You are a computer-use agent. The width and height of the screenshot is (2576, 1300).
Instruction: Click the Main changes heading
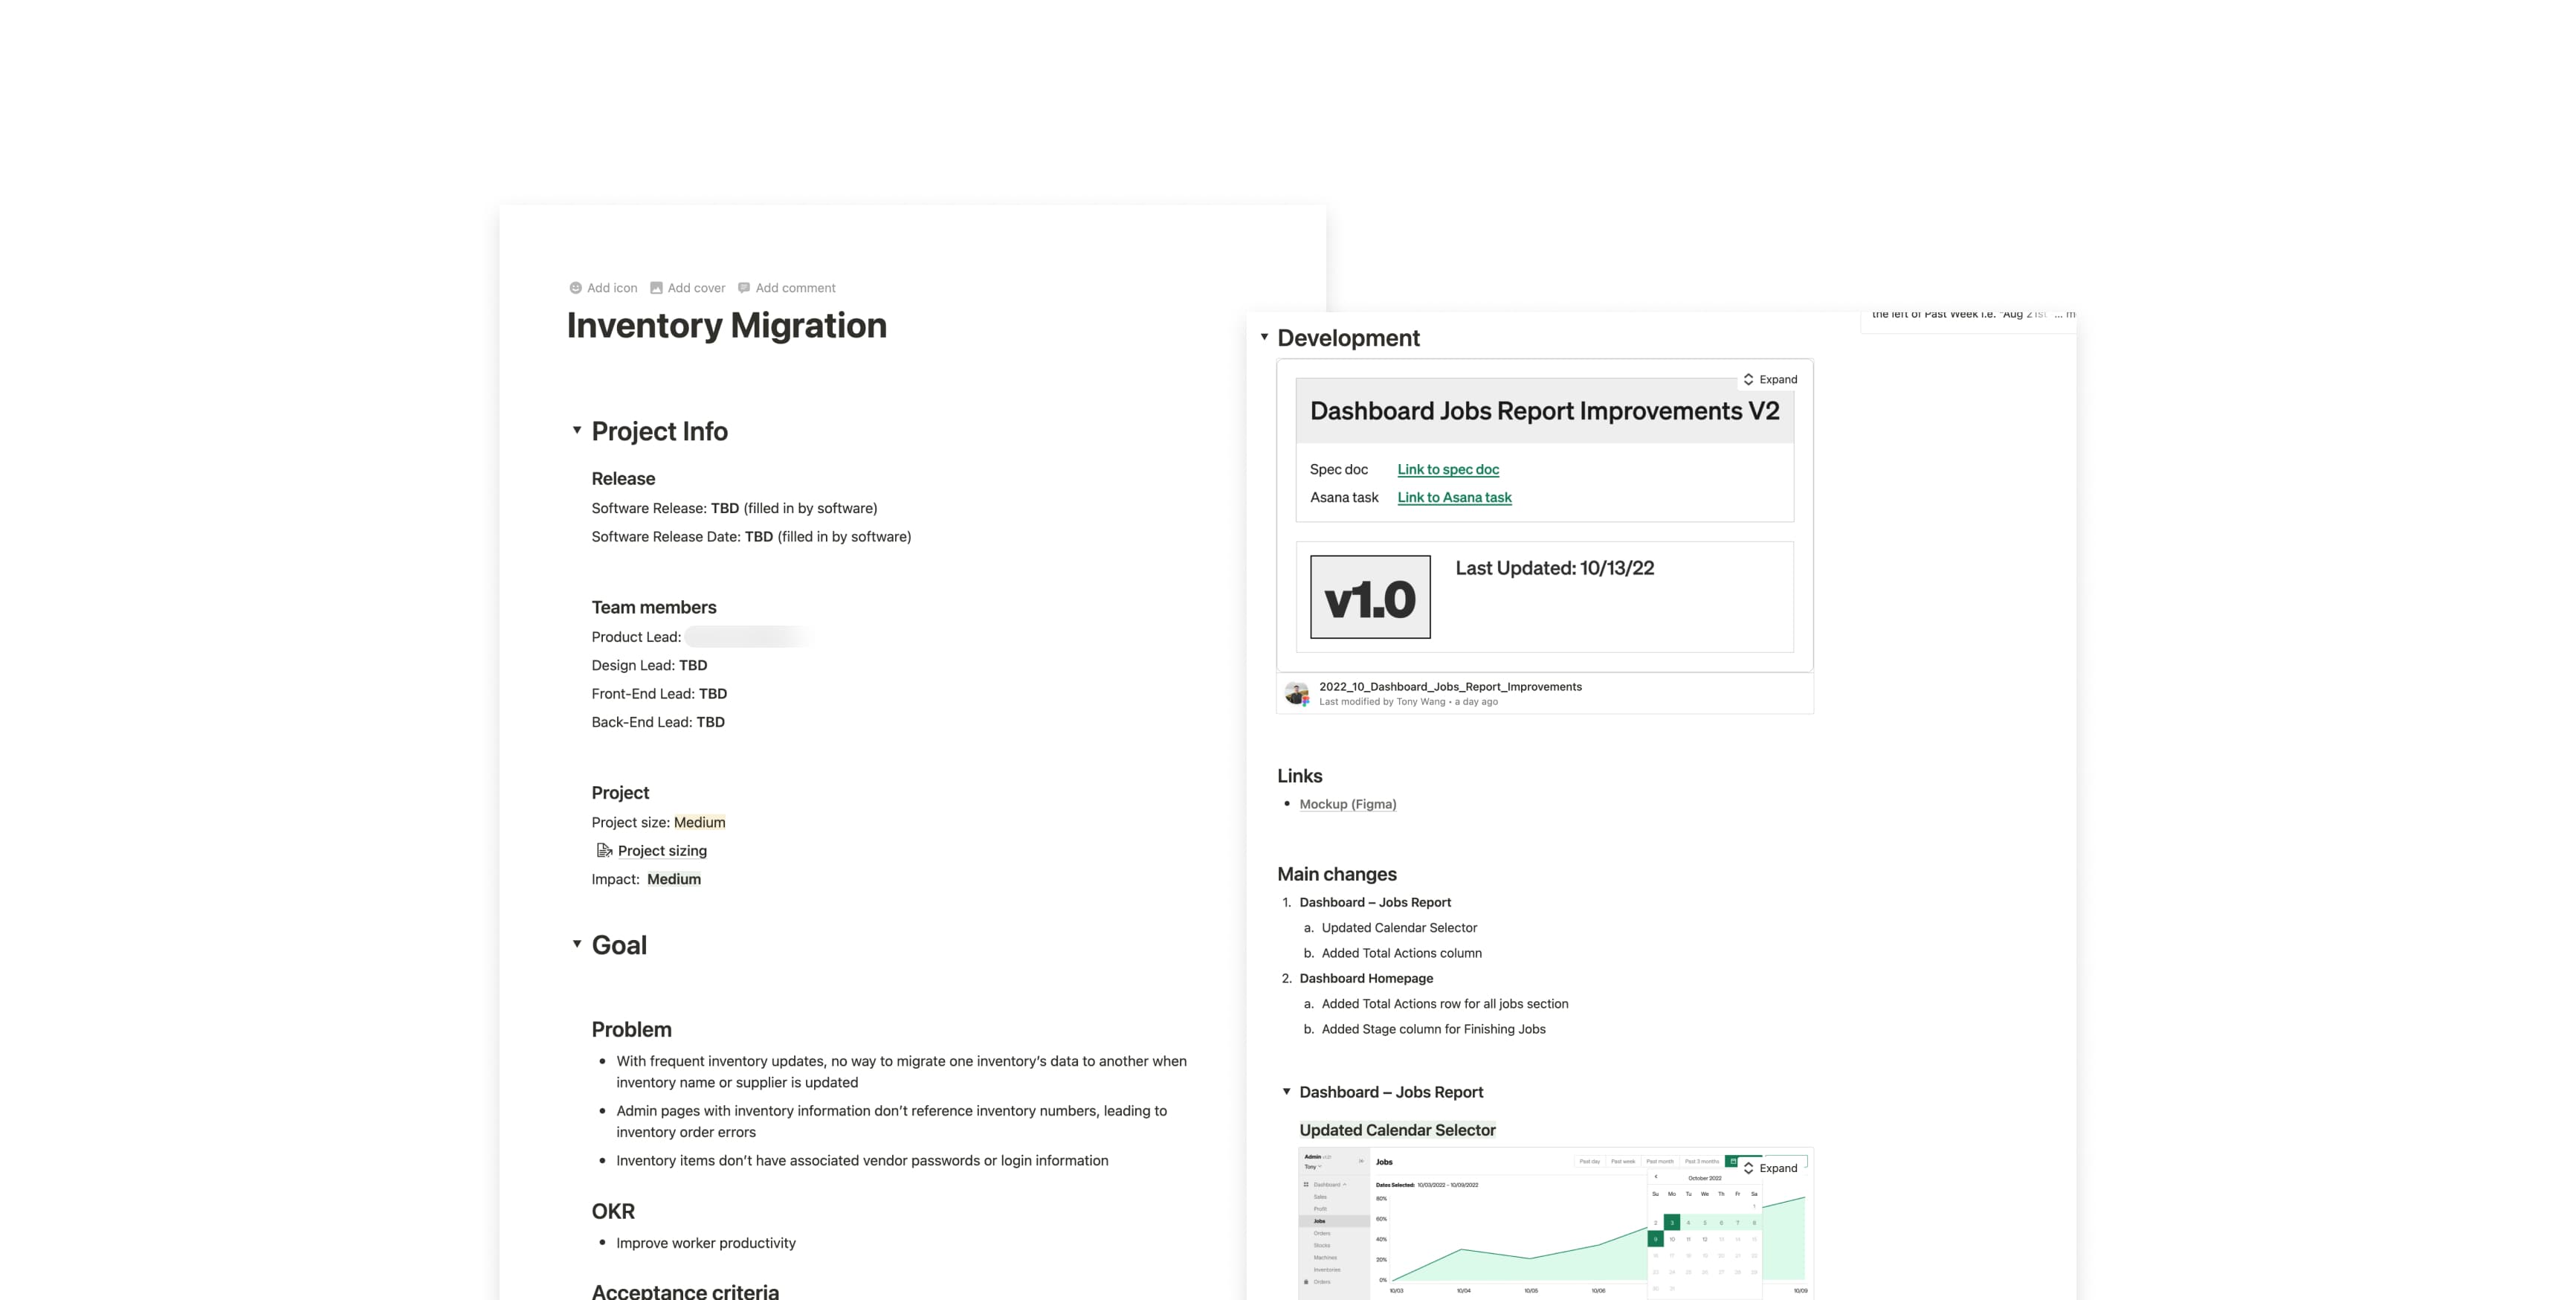[x=1337, y=874]
